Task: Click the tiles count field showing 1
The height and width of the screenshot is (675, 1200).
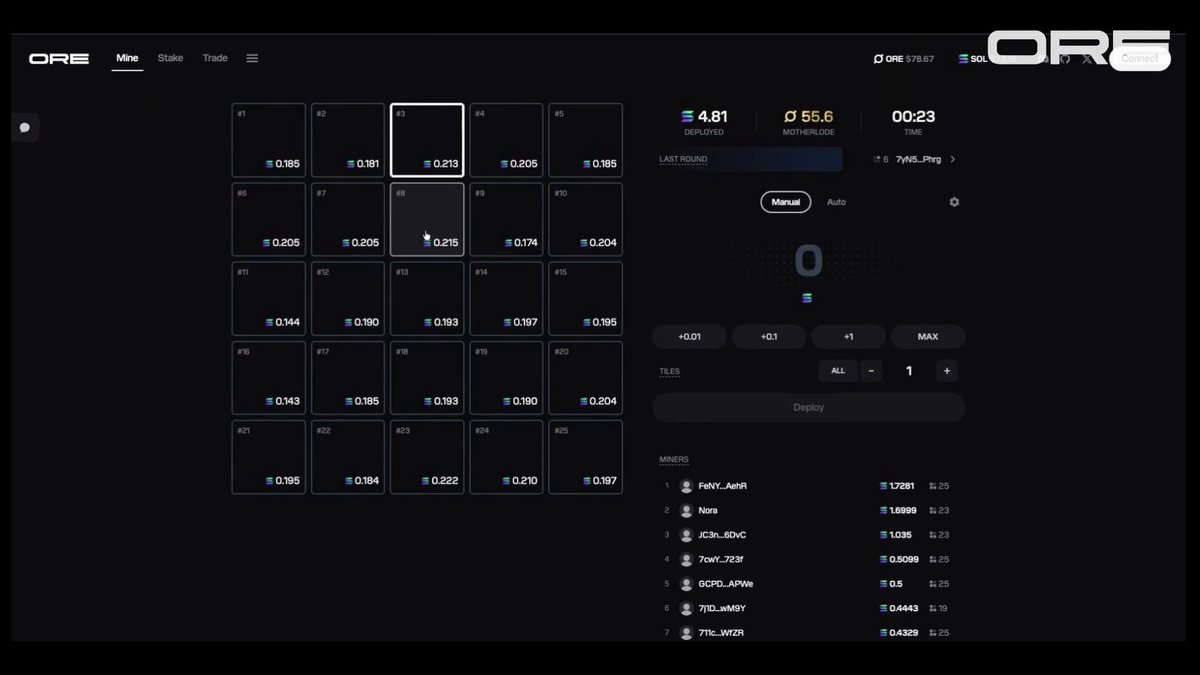Action: [909, 371]
